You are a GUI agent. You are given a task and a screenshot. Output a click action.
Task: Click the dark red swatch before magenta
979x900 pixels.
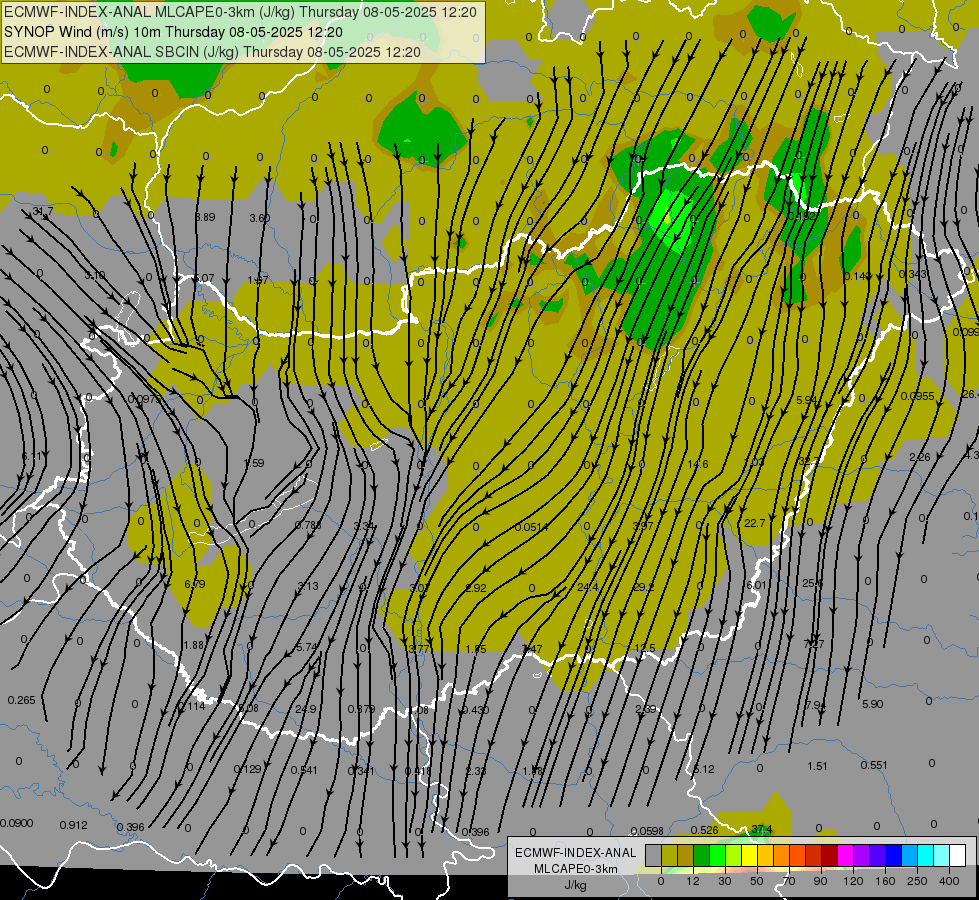pyautogui.click(x=830, y=855)
